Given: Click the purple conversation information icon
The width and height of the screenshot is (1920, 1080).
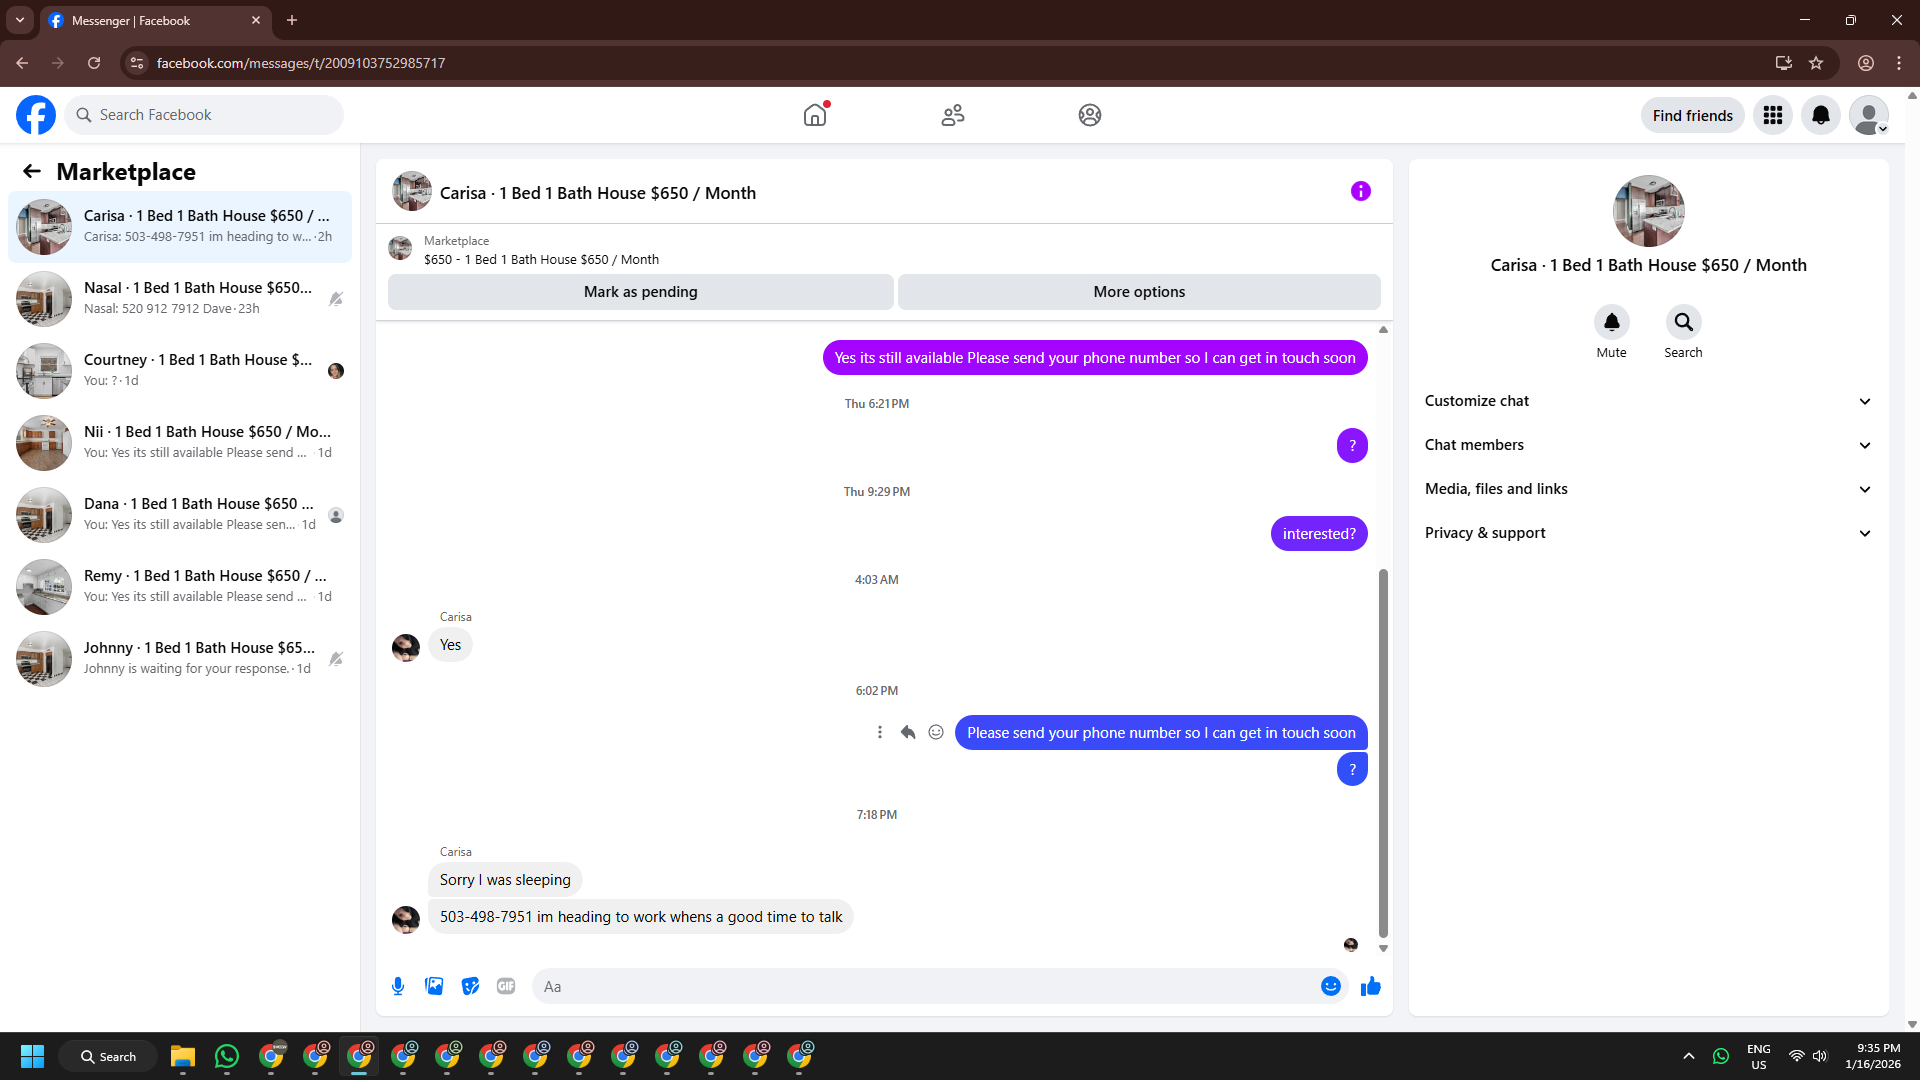Looking at the screenshot, I should coord(1360,191).
